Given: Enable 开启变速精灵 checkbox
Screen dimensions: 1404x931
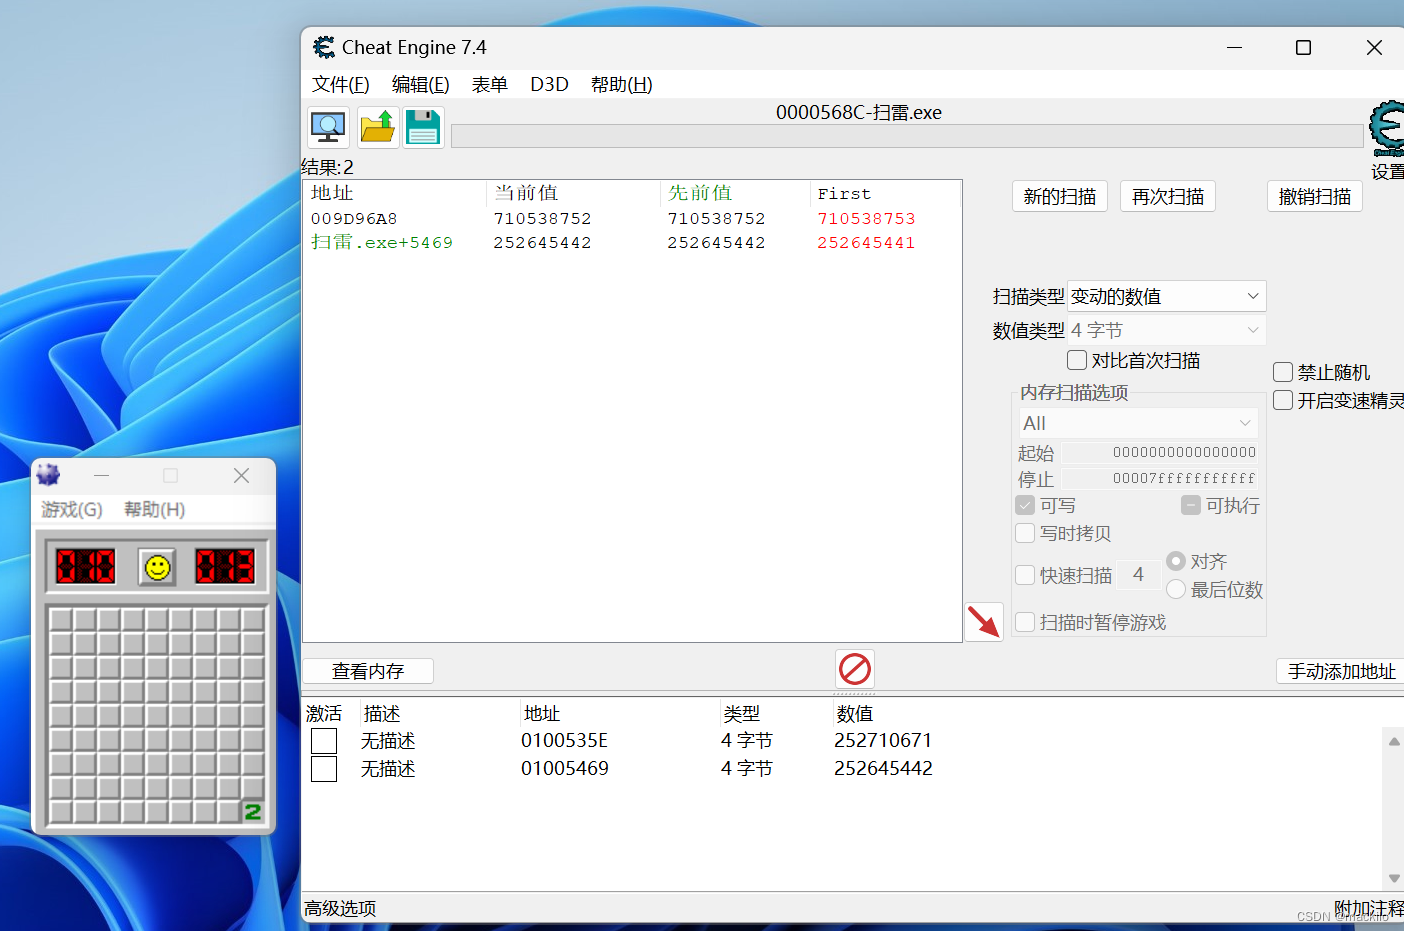Looking at the screenshot, I should pos(1283,400).
